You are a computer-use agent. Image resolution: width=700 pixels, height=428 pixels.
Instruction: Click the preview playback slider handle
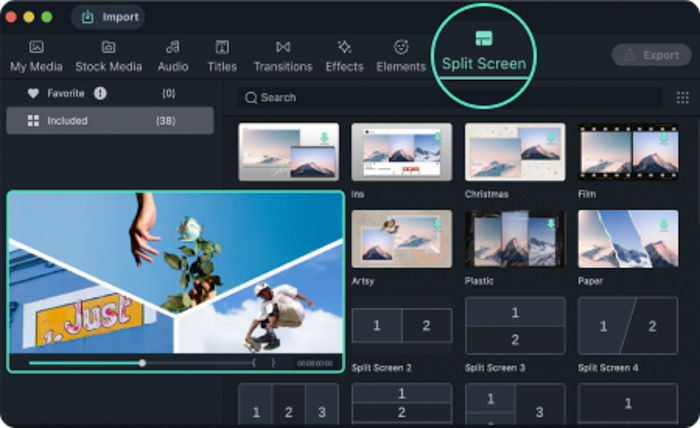pos(142,363)
